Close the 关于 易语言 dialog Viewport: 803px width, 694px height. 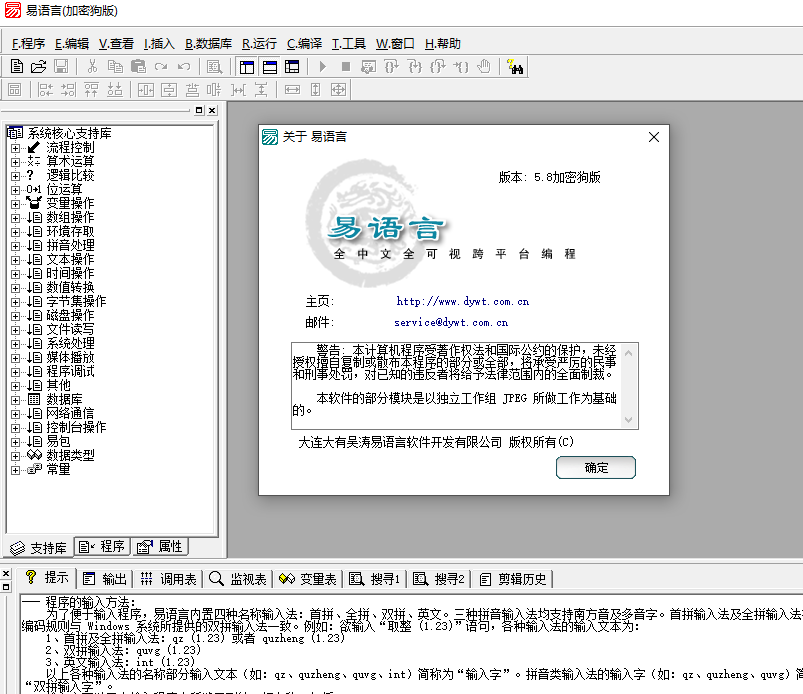653,137
